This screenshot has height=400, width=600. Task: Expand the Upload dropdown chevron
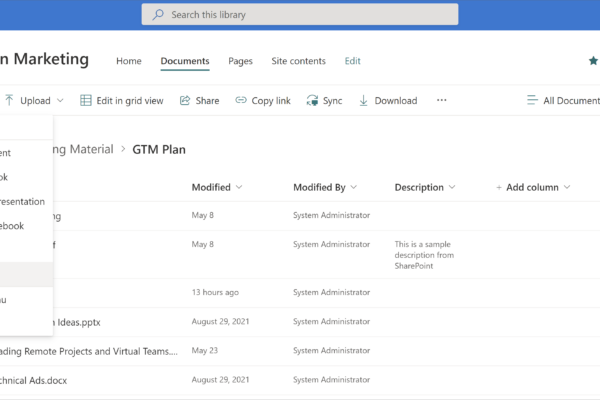60,101
